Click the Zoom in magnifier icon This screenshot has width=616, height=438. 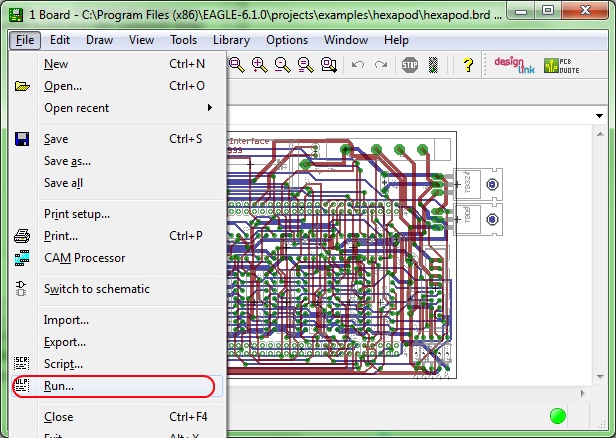[260, 64]
